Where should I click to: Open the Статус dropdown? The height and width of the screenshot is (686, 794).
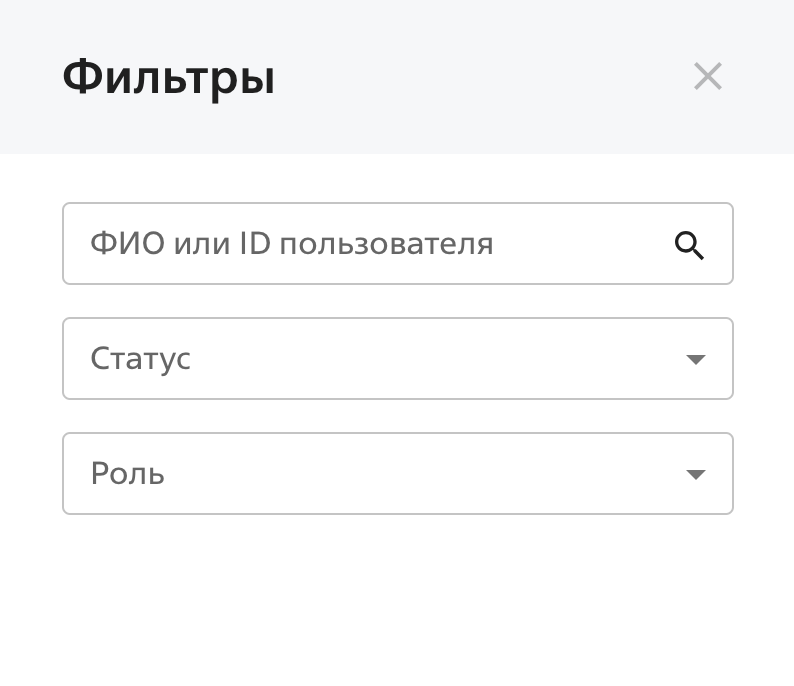tap(397, 359)
